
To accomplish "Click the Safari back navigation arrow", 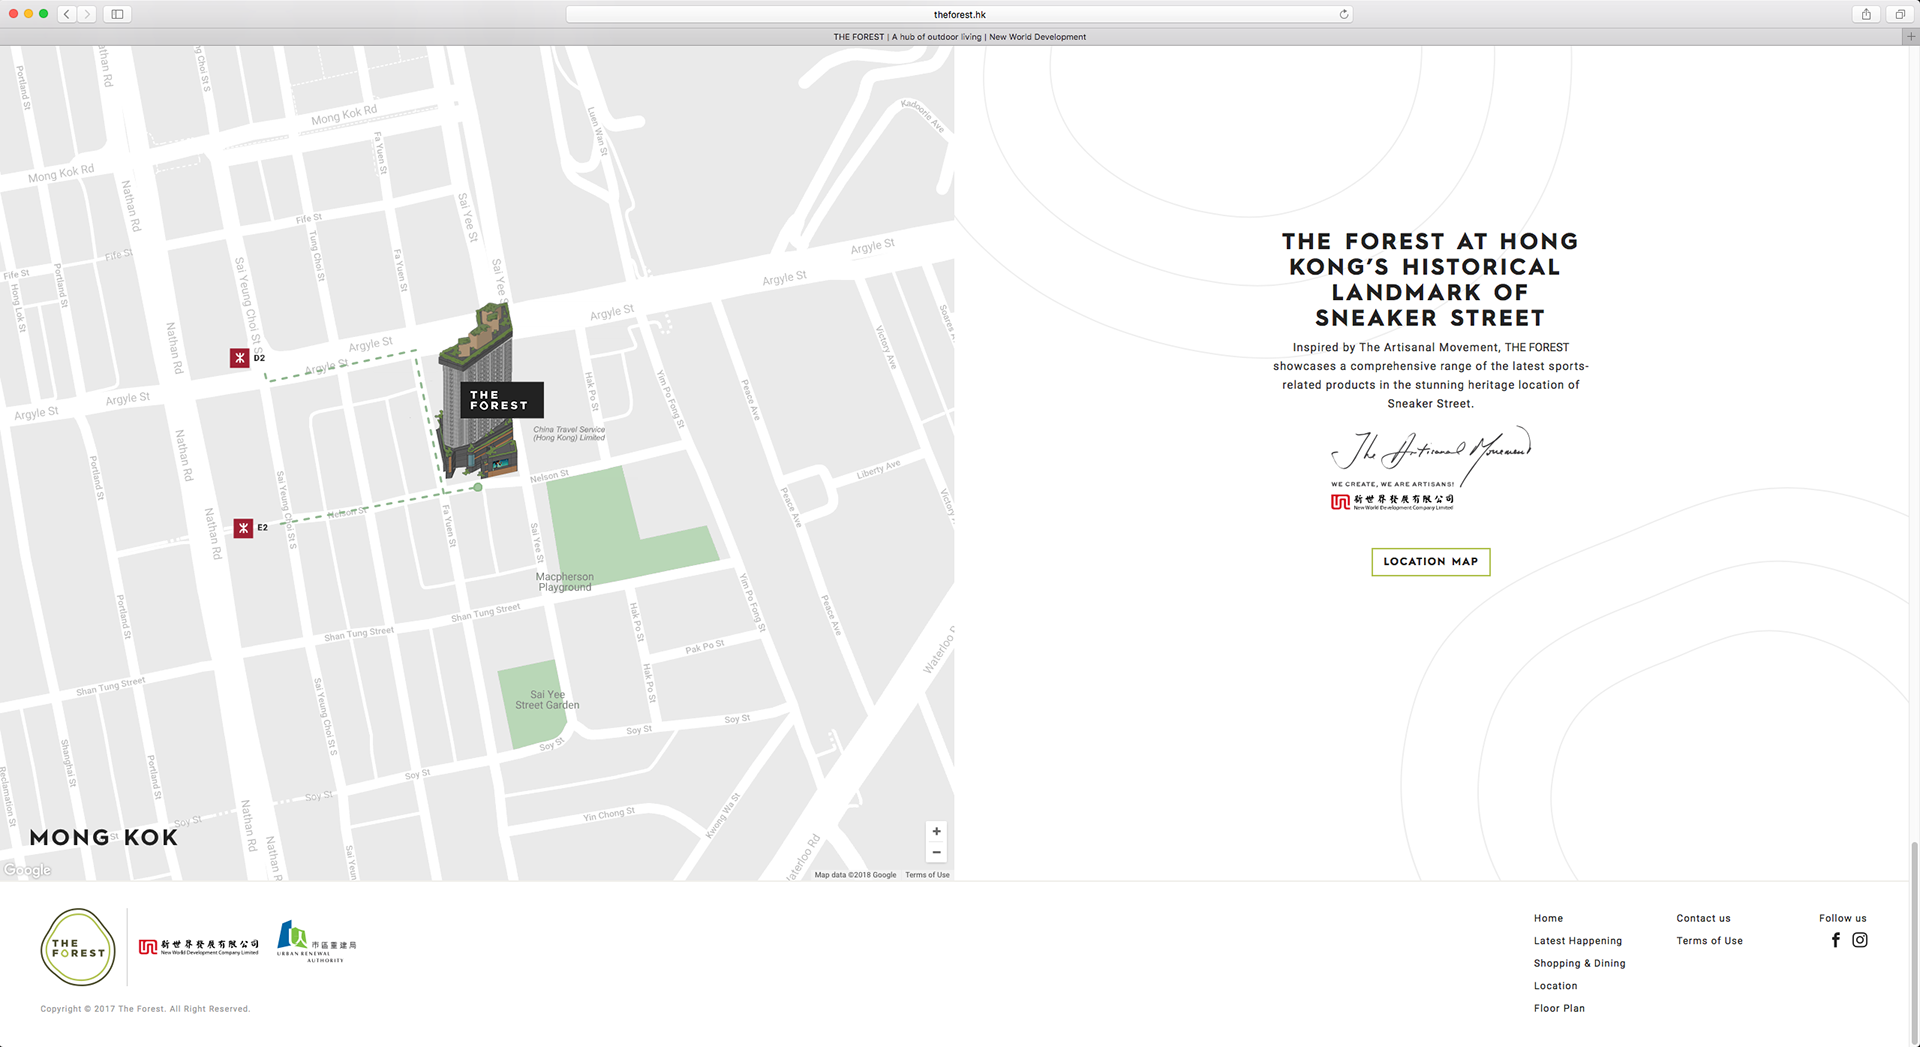I will click(x=67, y=14).
